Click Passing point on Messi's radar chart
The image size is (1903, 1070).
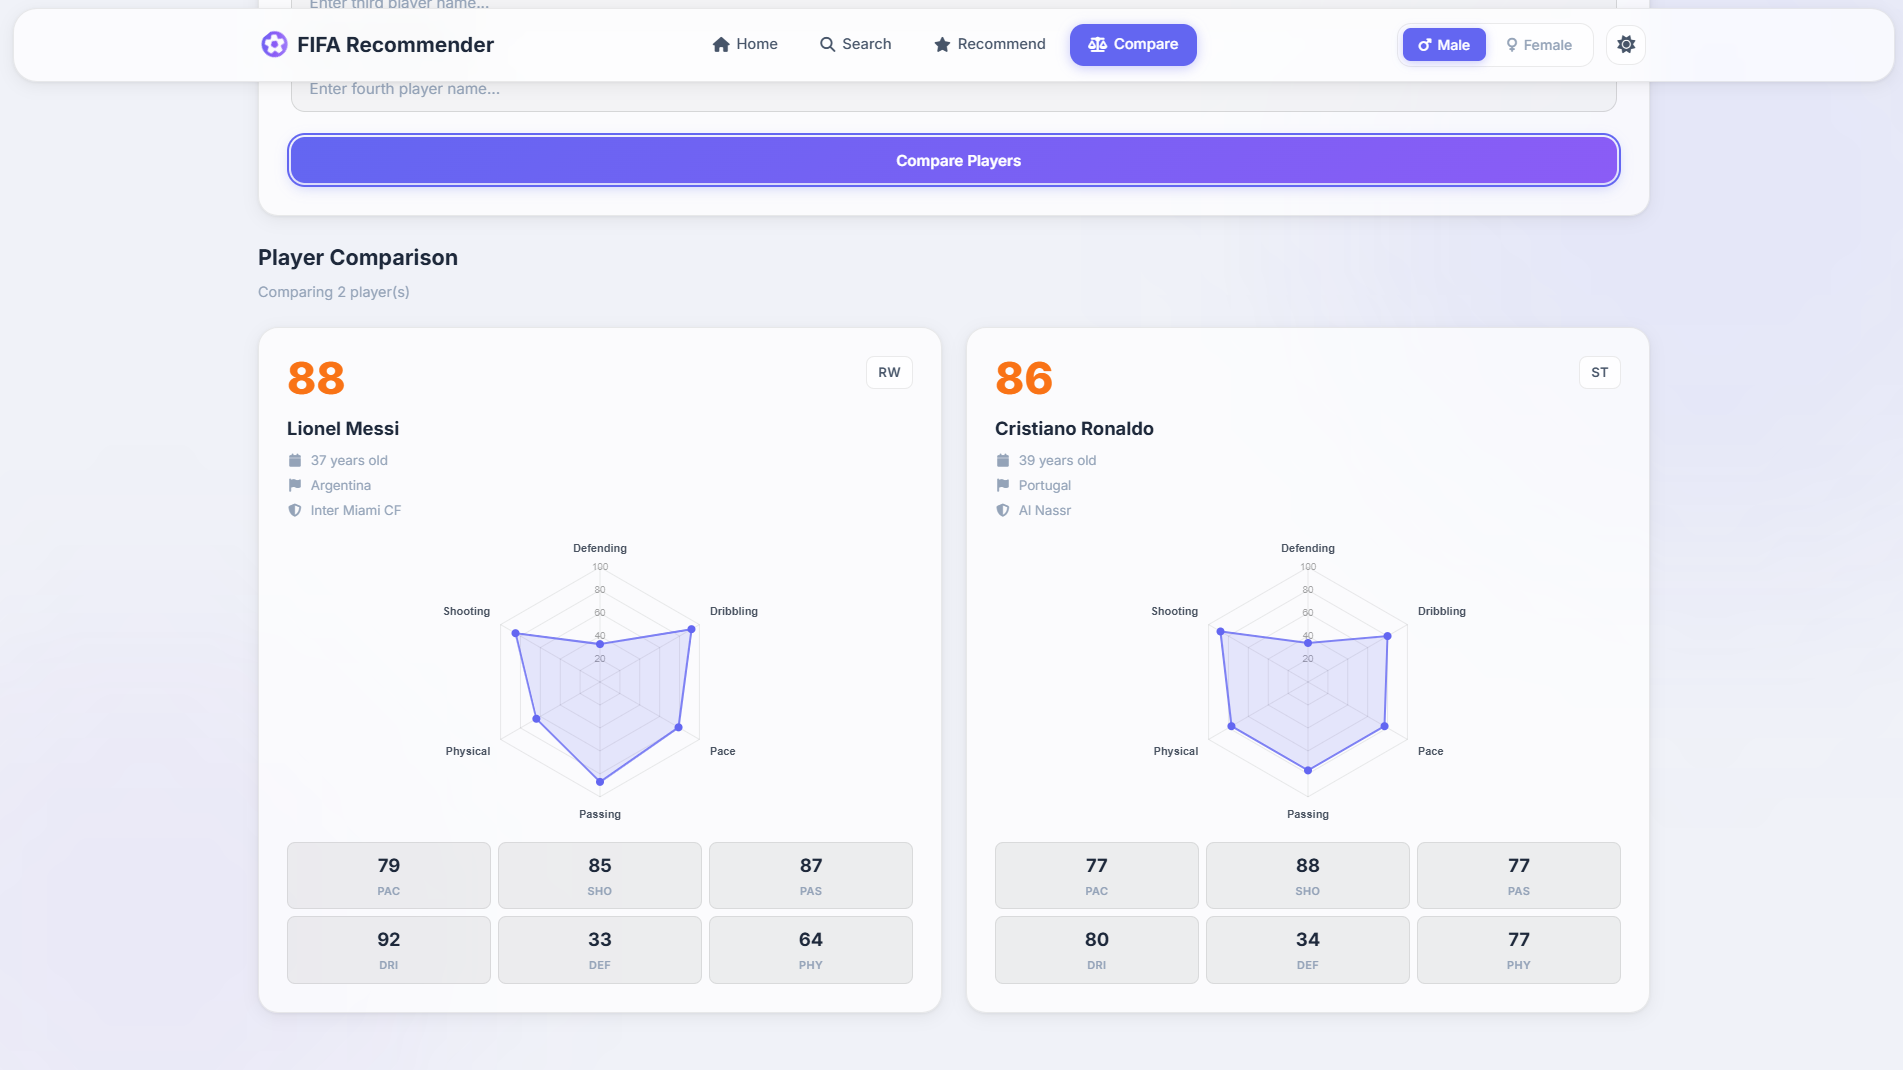(600, 781)
